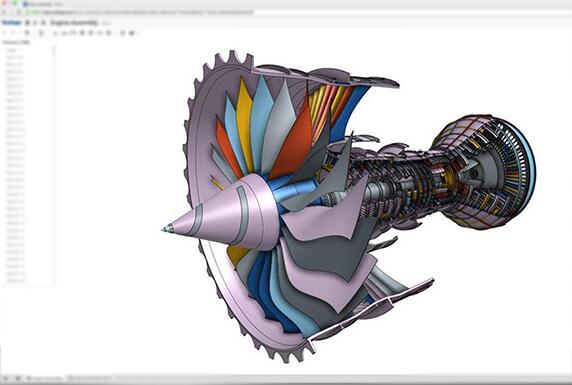The image size is (572, 385).
Task: Click the last dark round icon in toolbar
Action: click(132, 33)
